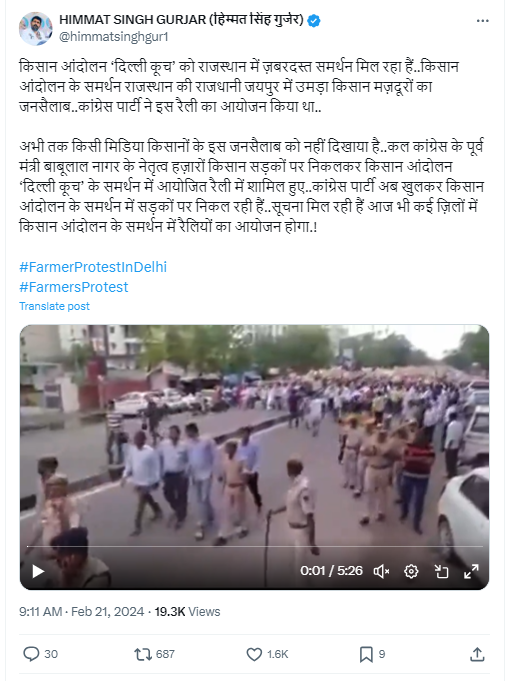This screenshot has width=517, height=681.
Task: Repost this tweet using retweet icon
Action: click(143, 654)
